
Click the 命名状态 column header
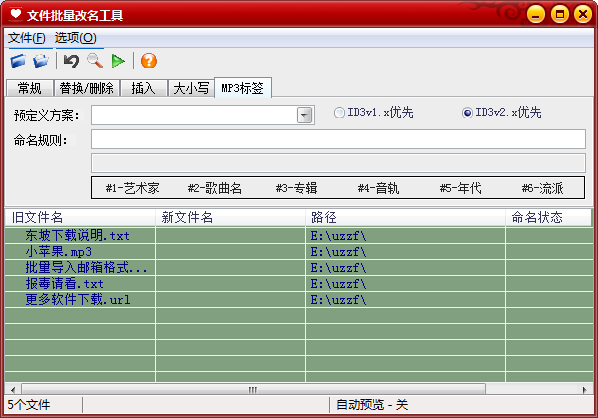pyautogui.click(x=548, y=217)
